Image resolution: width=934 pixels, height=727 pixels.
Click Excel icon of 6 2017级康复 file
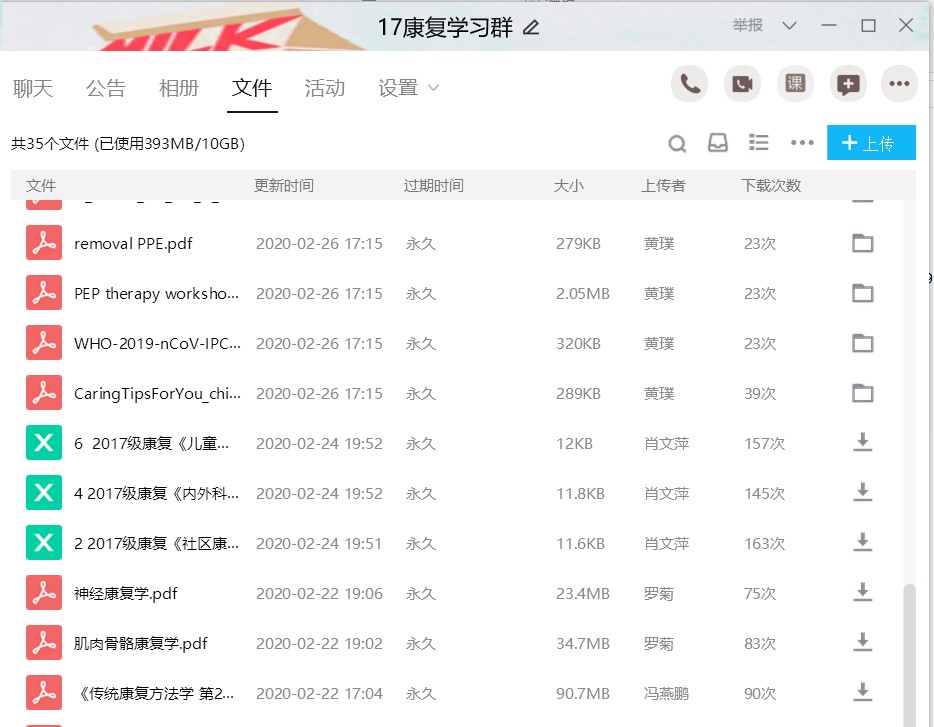(x=43, y=443)
